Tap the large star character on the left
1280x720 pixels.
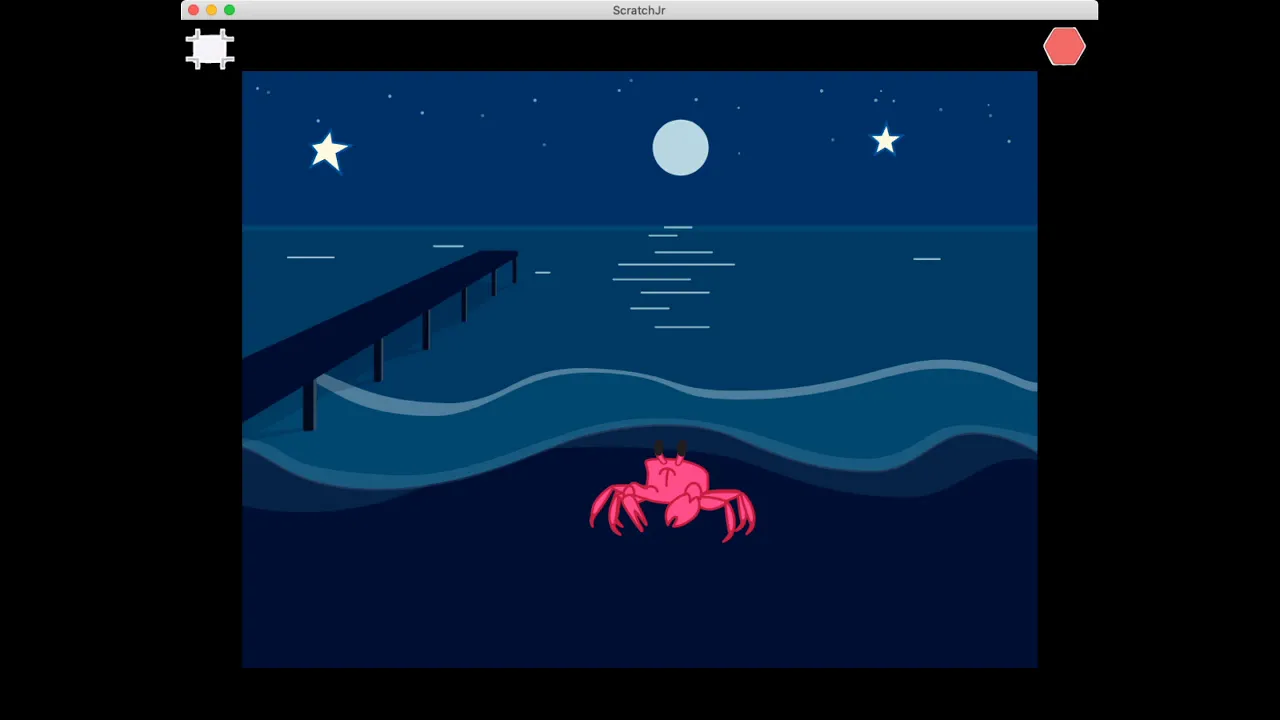coord(328,151)
